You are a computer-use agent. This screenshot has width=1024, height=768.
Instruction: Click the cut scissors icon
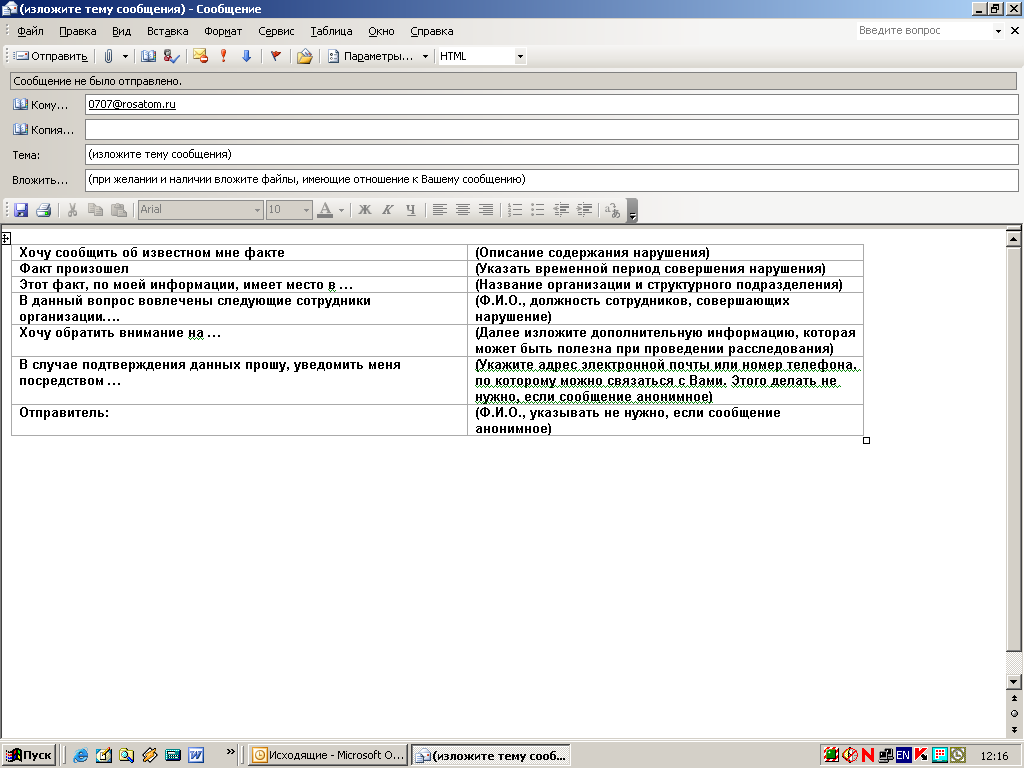click(72, 210)
